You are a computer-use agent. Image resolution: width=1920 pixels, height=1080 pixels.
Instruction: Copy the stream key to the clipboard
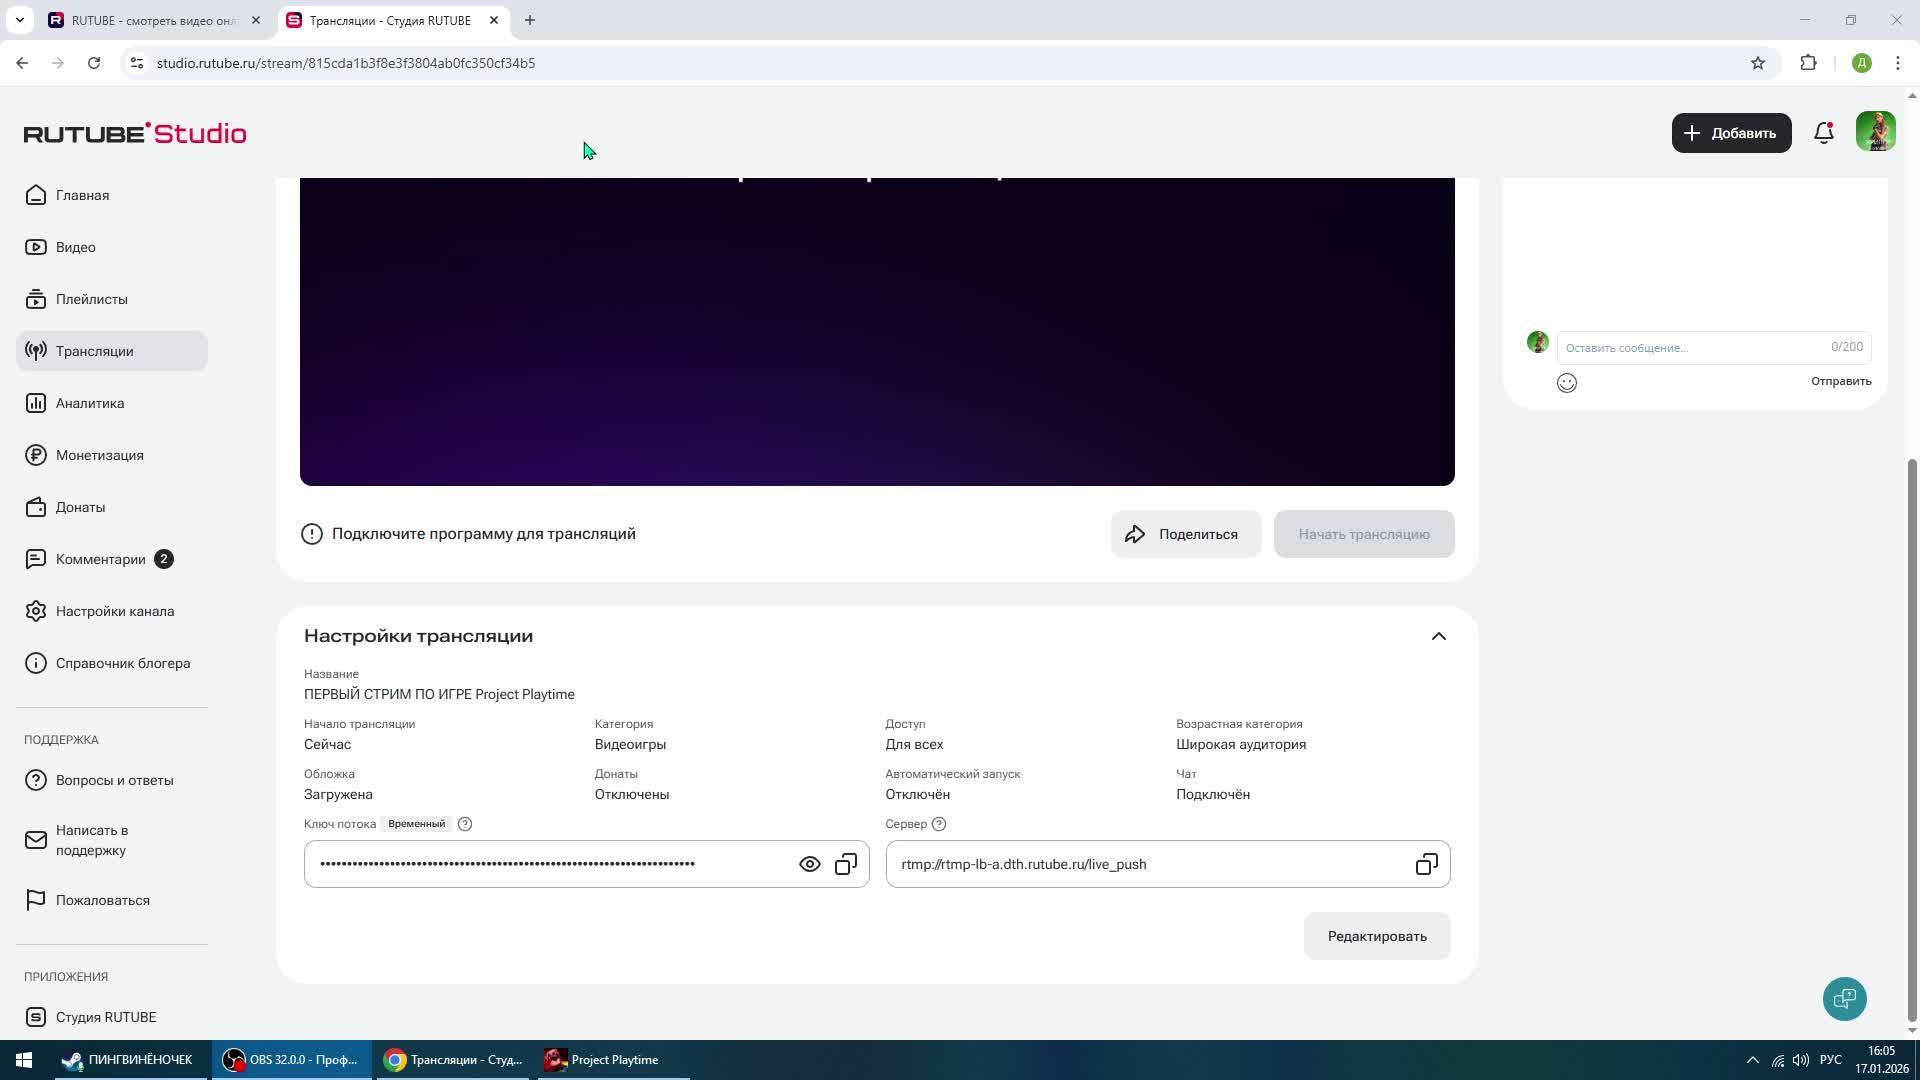pos(846,864)
